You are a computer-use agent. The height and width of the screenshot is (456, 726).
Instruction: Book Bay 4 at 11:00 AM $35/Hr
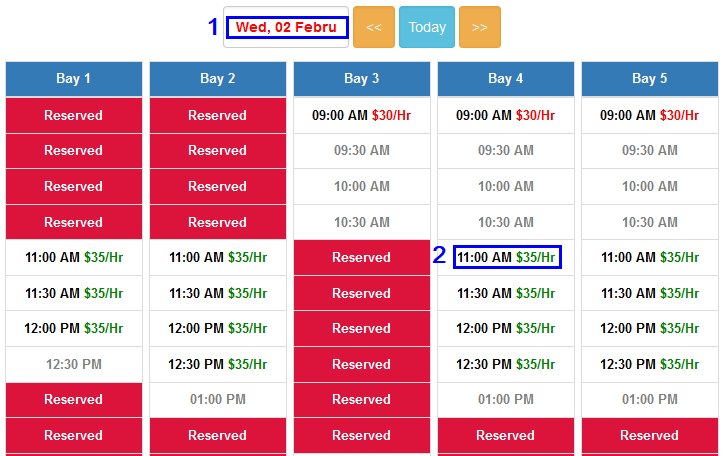coord(506,257)
